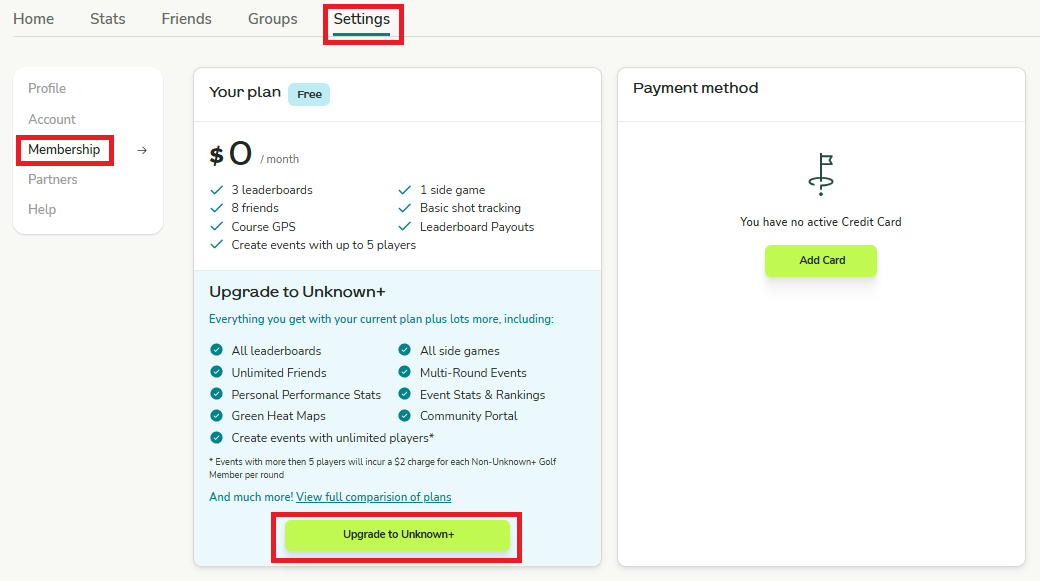Switch to the Stats tab
The height and width of the screenshot is (581, 1040).
point(108,19)
